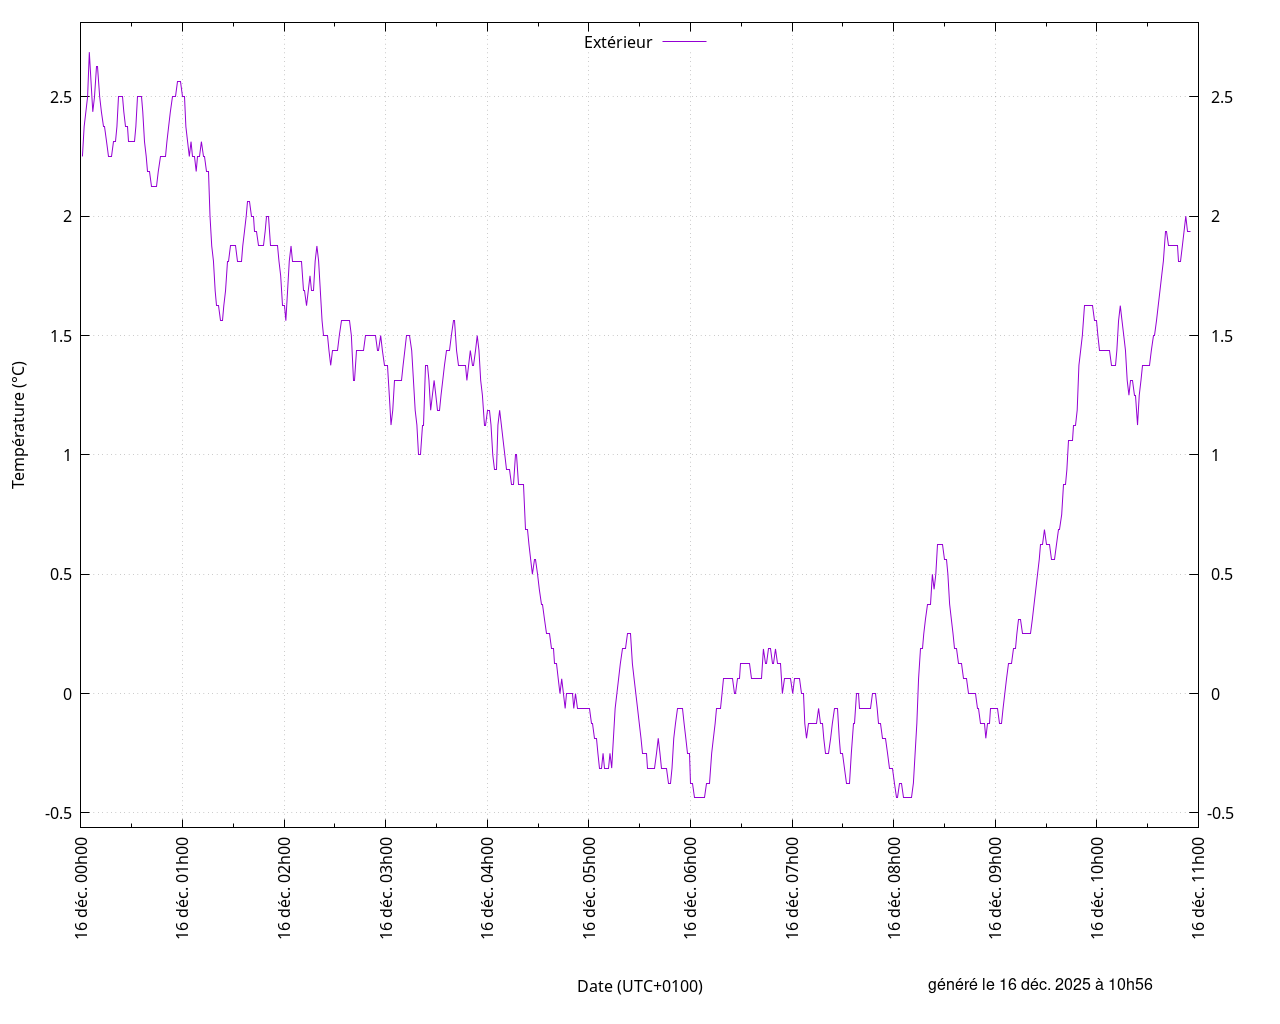This screenshot has width=1280, height=1024.
Task: Click the 0.5 label on right axis
Action: 1221,575
